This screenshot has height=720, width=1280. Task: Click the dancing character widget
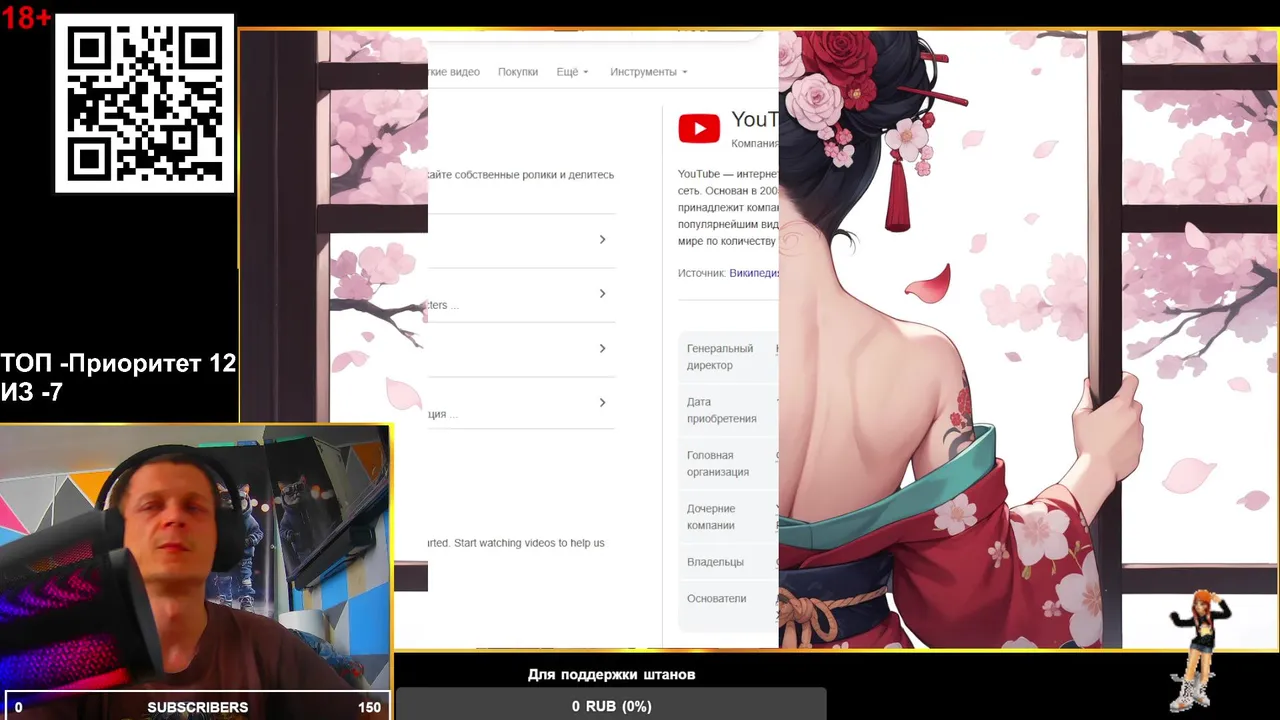click(1199, 650)
